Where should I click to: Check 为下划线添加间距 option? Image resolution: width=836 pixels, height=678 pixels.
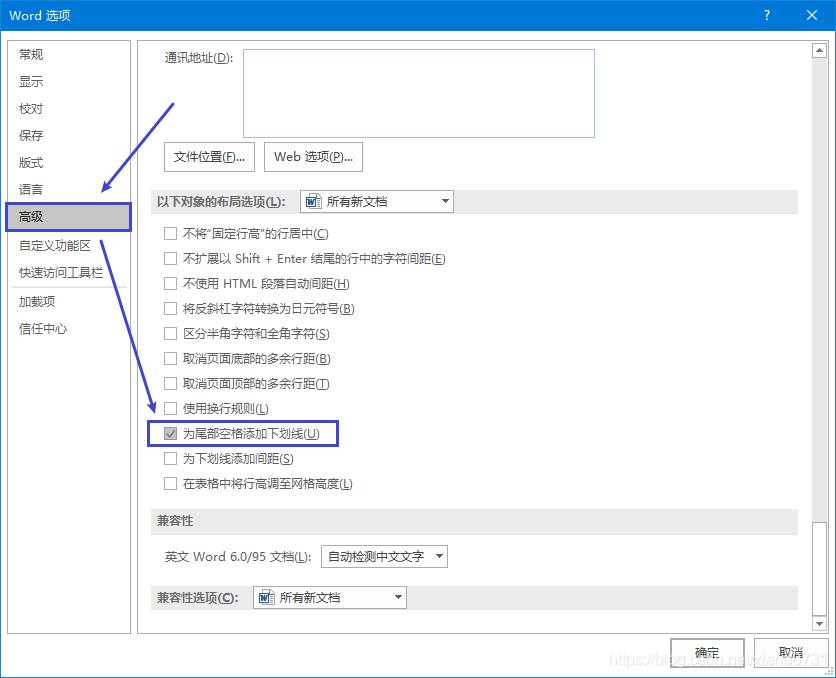click(171, 459)
